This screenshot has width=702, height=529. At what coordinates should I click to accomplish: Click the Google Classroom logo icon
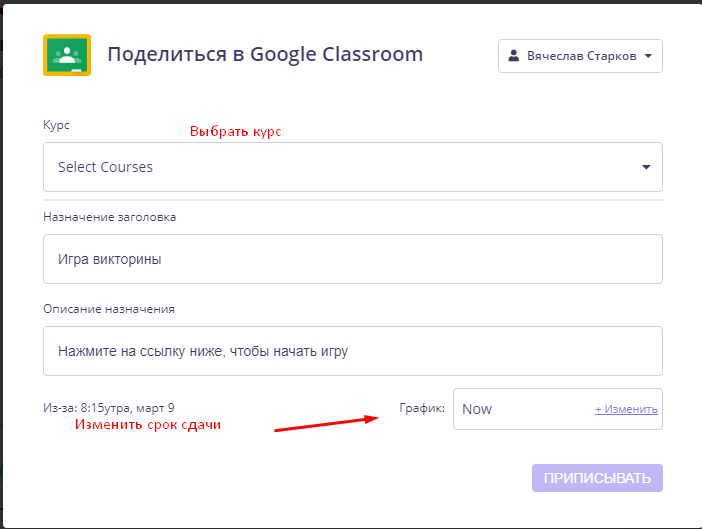coord(67,55)
